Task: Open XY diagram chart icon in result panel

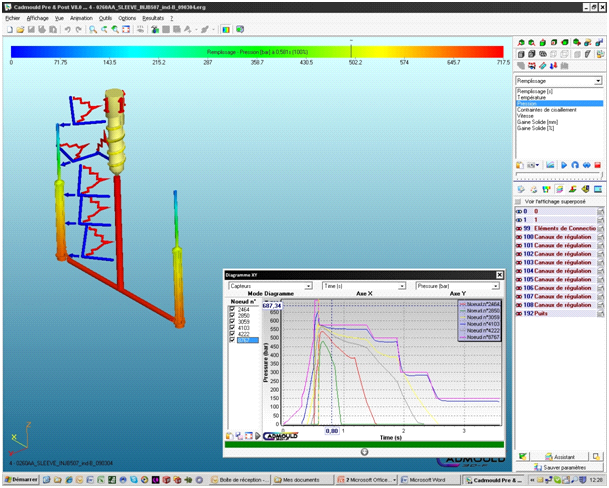Action: point(550,165)
